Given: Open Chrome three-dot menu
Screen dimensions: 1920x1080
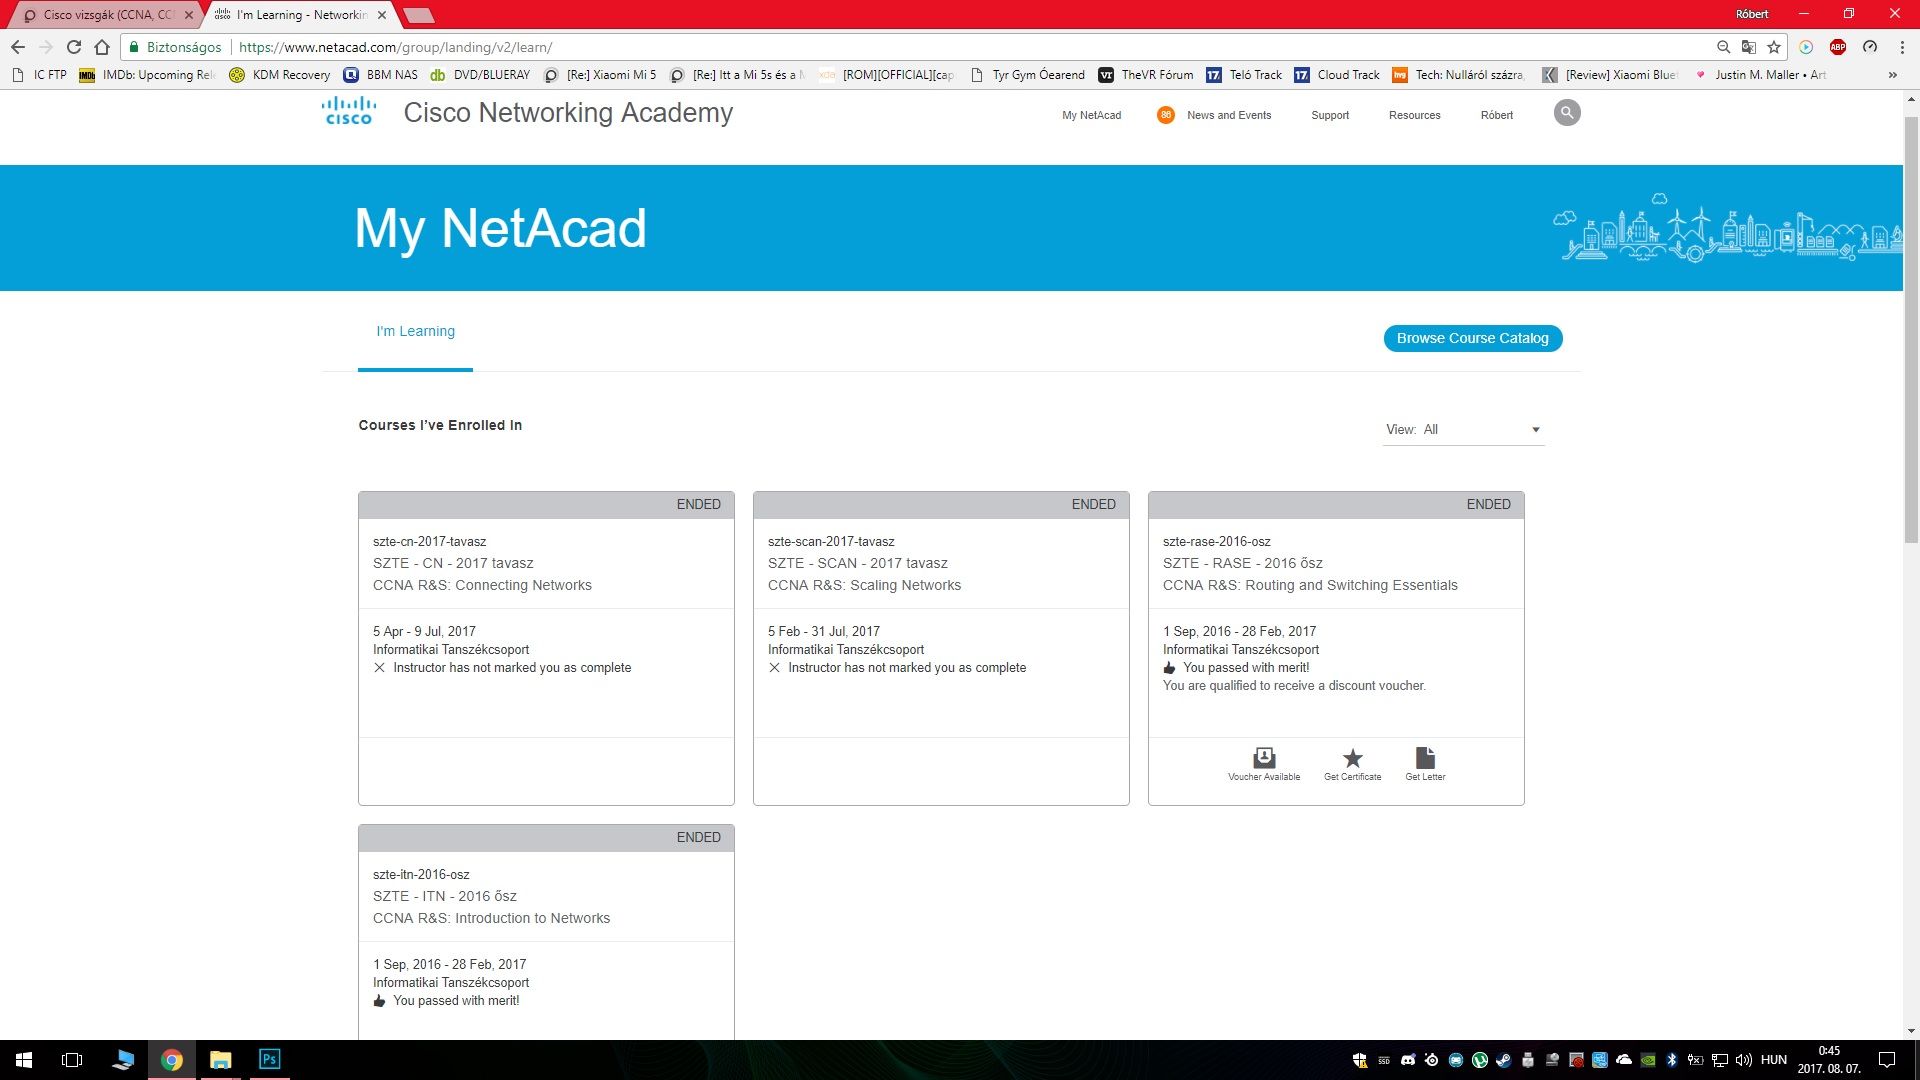Looking at the screenshot, I should tap(1902, 47).
